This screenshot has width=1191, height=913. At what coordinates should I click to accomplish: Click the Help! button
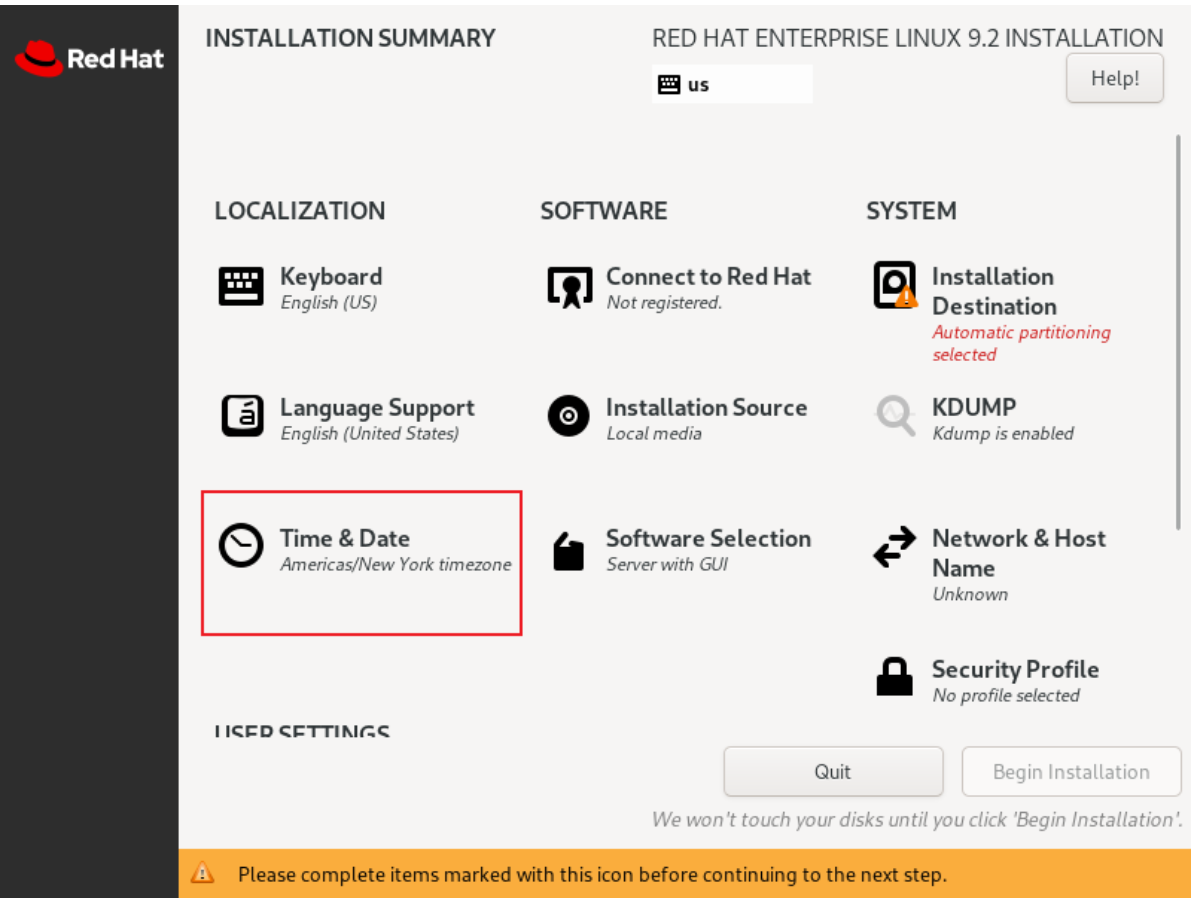pyautogui.click(x=1114, y=78)
